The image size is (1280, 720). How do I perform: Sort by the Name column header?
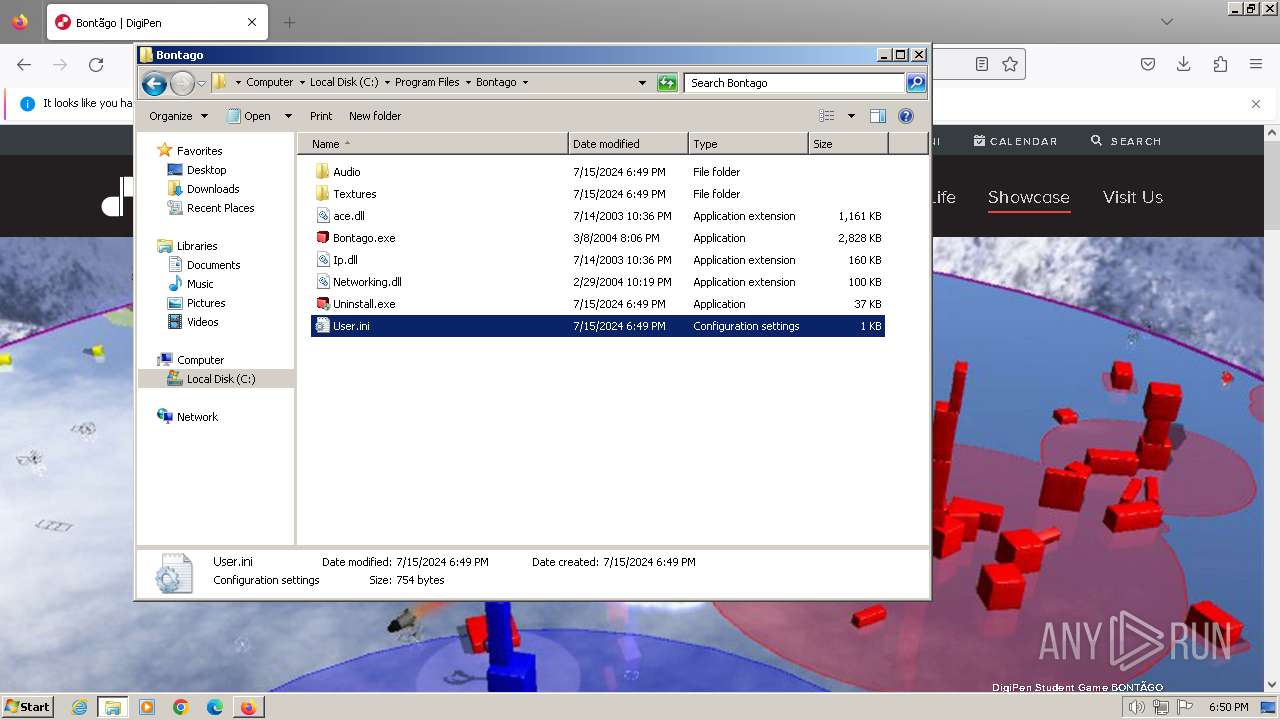click(432, 144)
